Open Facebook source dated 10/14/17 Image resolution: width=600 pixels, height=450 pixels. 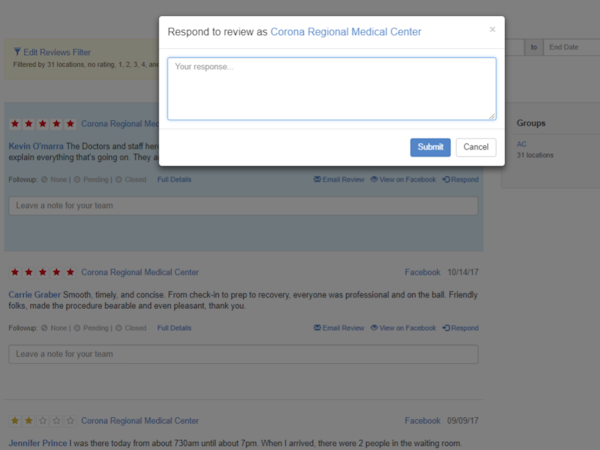point(422,272)
